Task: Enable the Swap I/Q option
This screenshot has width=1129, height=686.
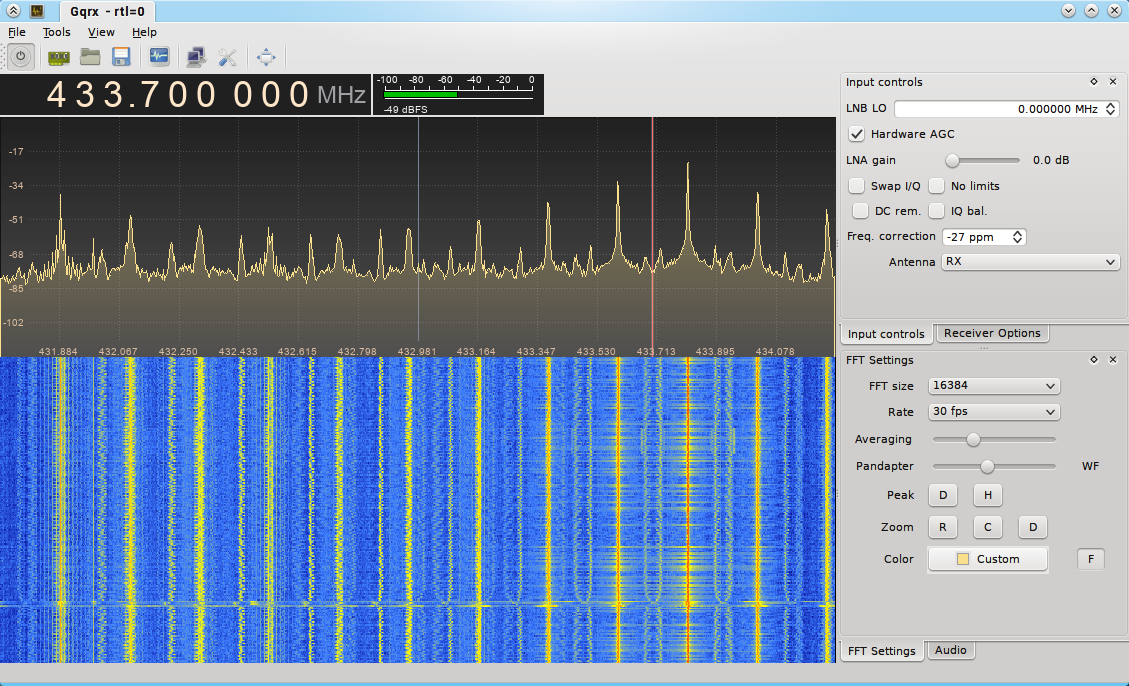Action: [x=857, y=185]
